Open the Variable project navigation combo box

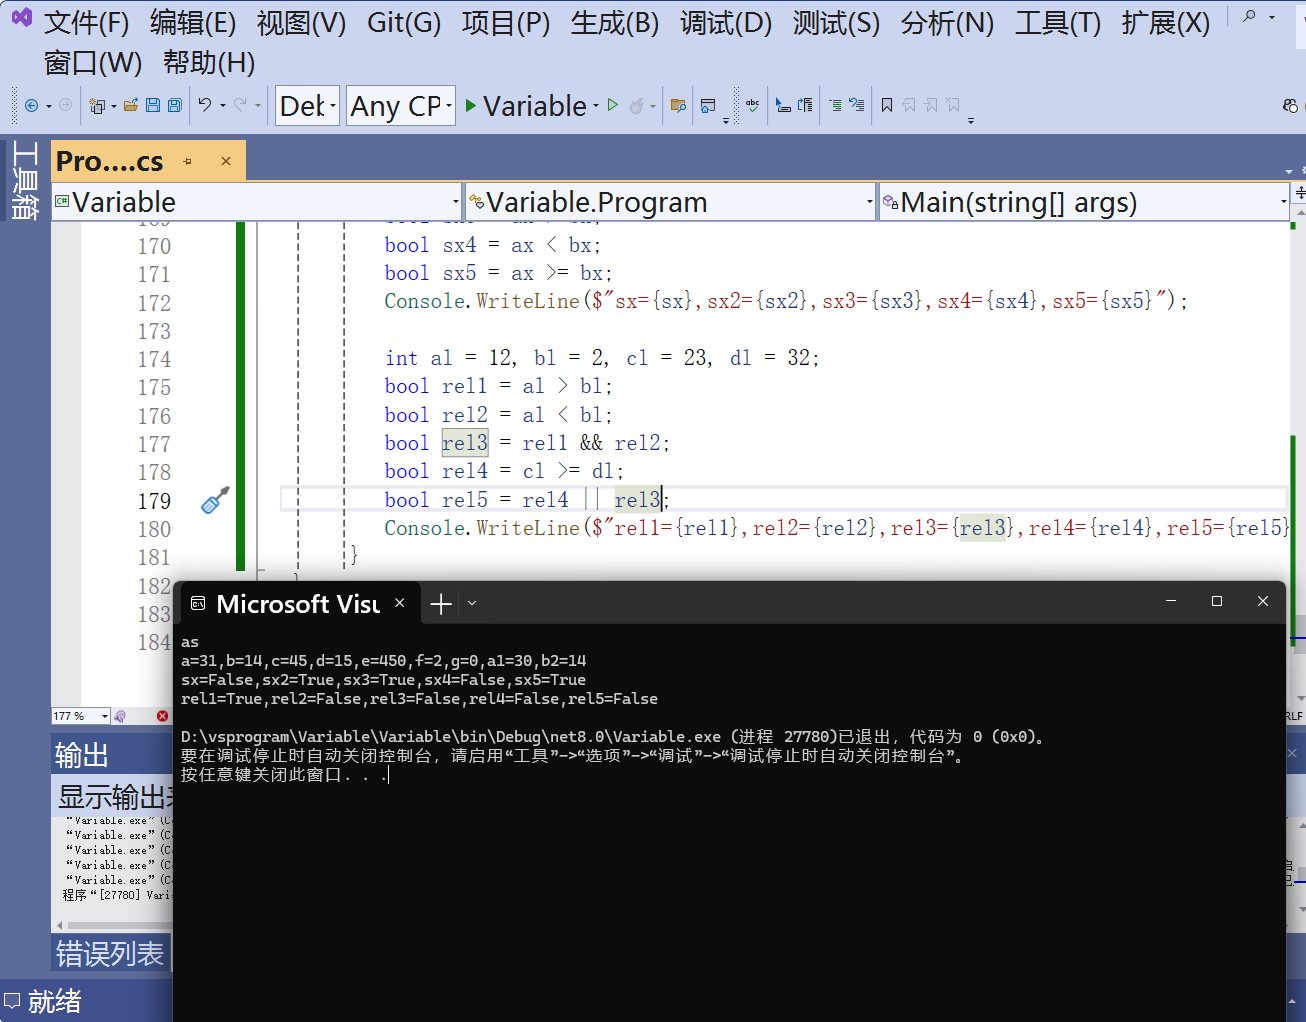pos(257,202)
